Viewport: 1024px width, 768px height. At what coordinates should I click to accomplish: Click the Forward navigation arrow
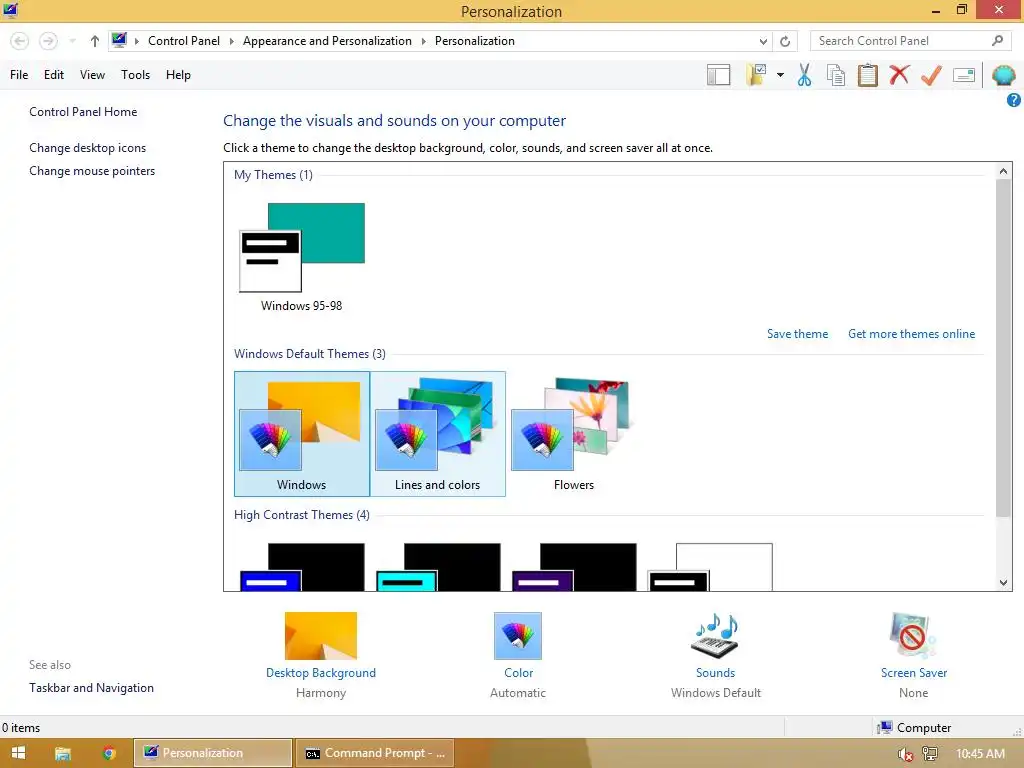(48, 41)
